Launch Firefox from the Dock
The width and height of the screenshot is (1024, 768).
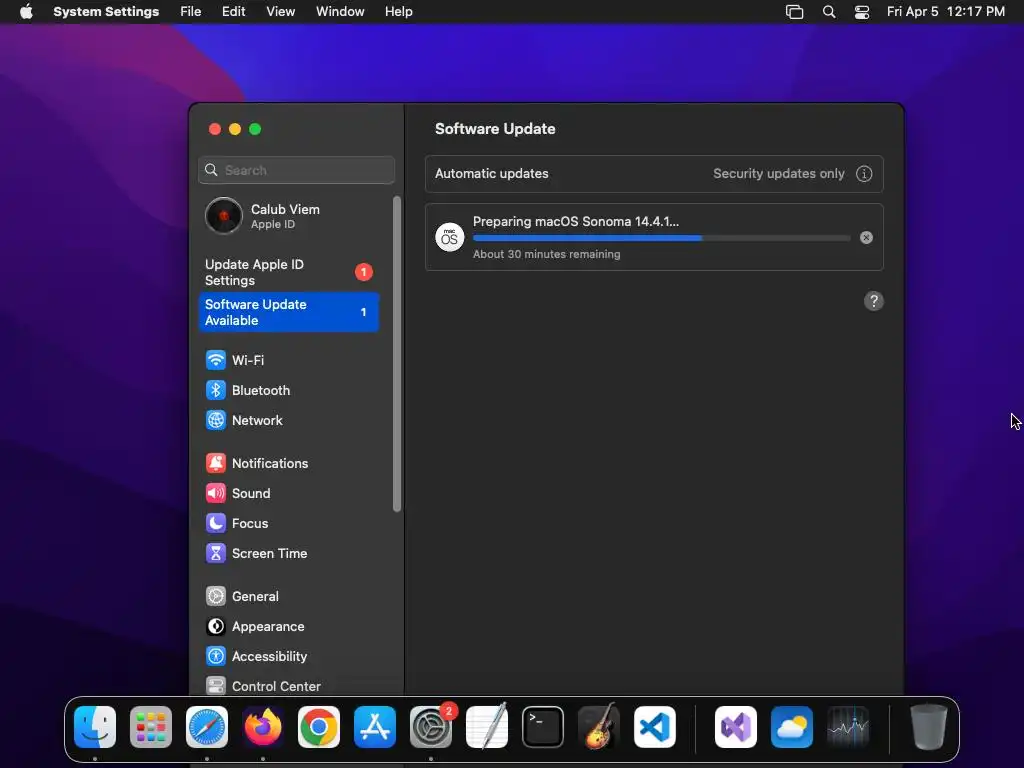coord(263,727)
